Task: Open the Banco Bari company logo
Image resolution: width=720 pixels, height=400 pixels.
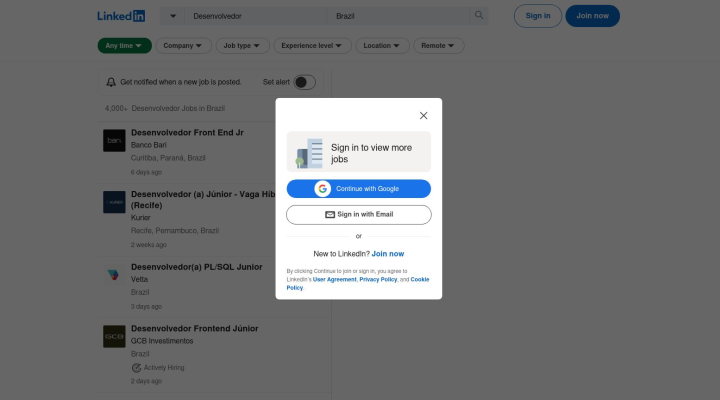Action: click(114, 141)
